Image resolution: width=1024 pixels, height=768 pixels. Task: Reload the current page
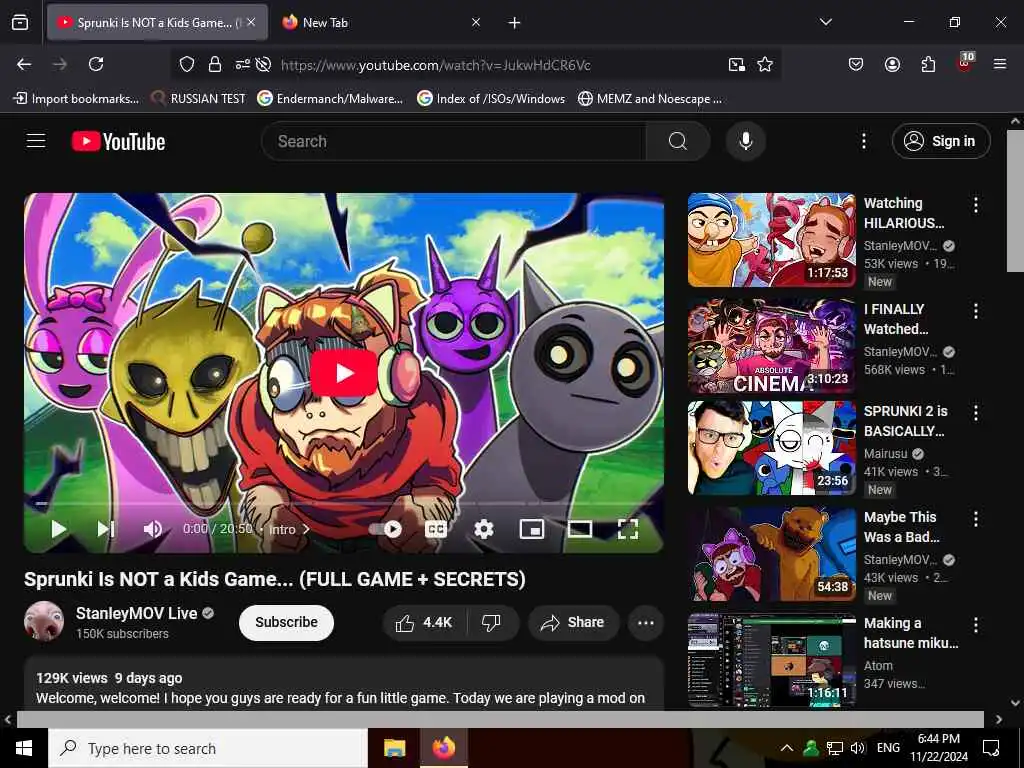(x=96, y=64)
